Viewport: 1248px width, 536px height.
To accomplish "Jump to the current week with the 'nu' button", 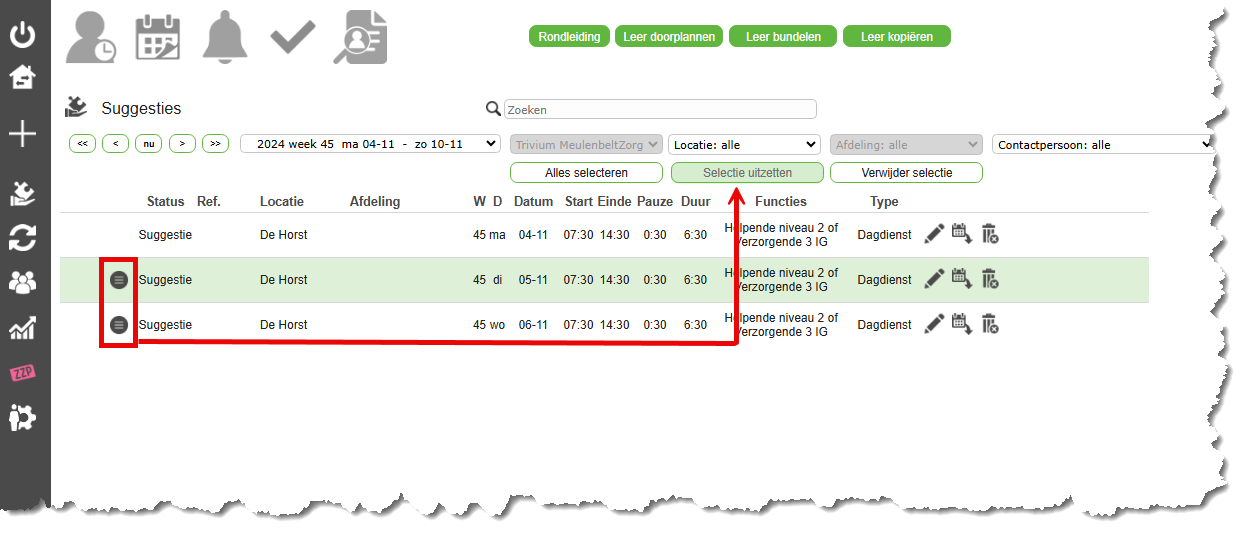I will [149, 144].
